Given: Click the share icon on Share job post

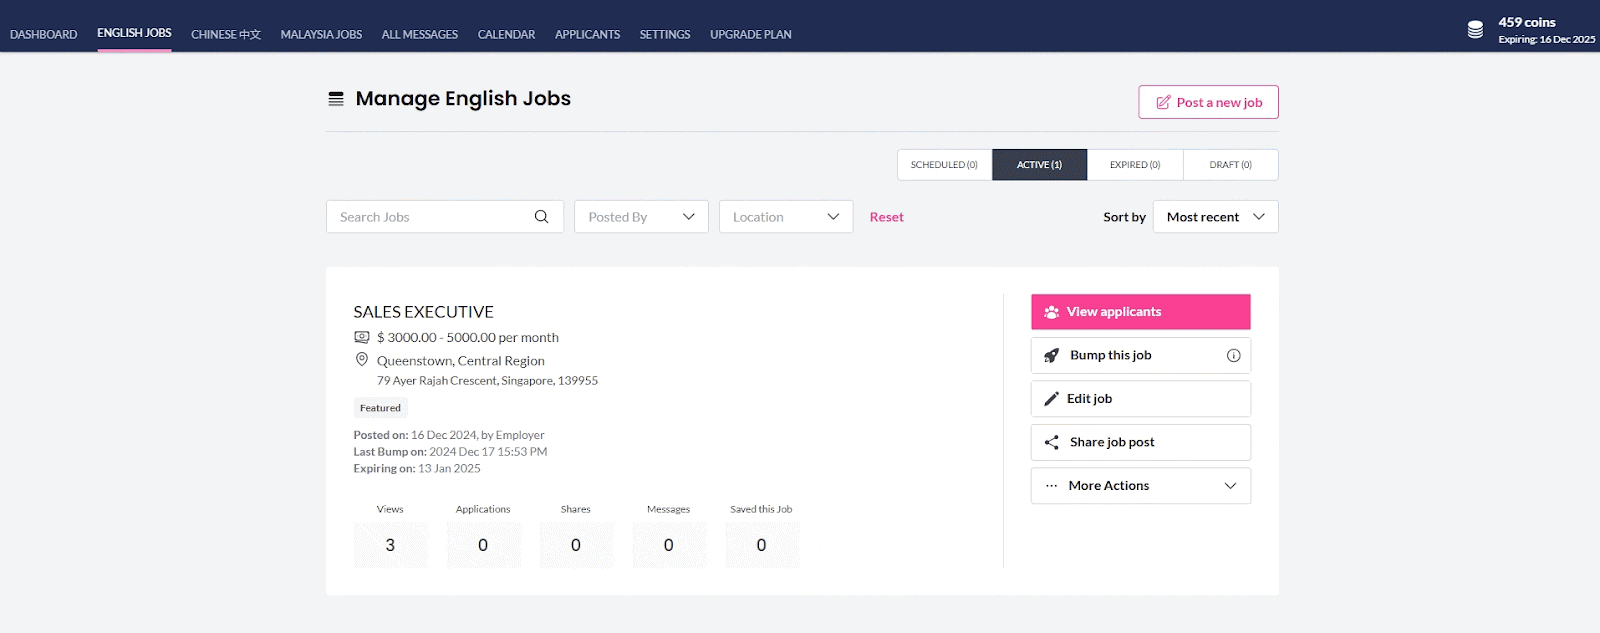Looking at the screenshot, I should [x=1051, y=442].
